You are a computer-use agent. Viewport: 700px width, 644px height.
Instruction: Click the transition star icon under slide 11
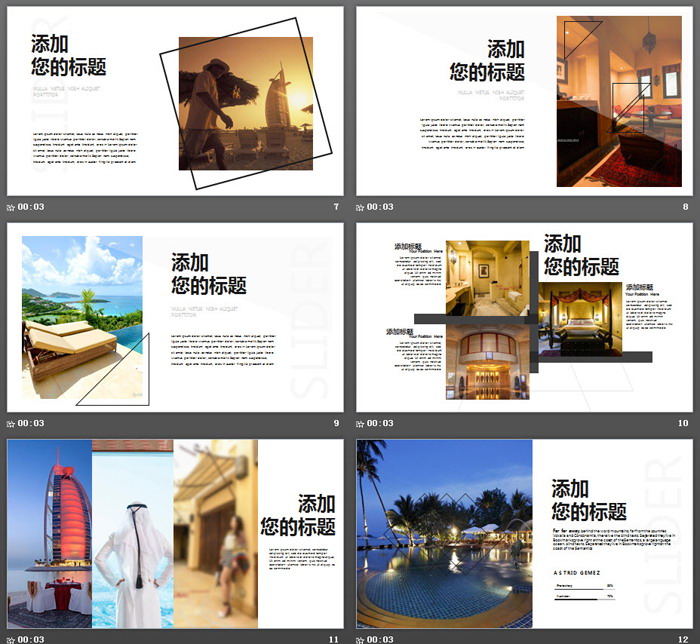[x=11, y=639]
